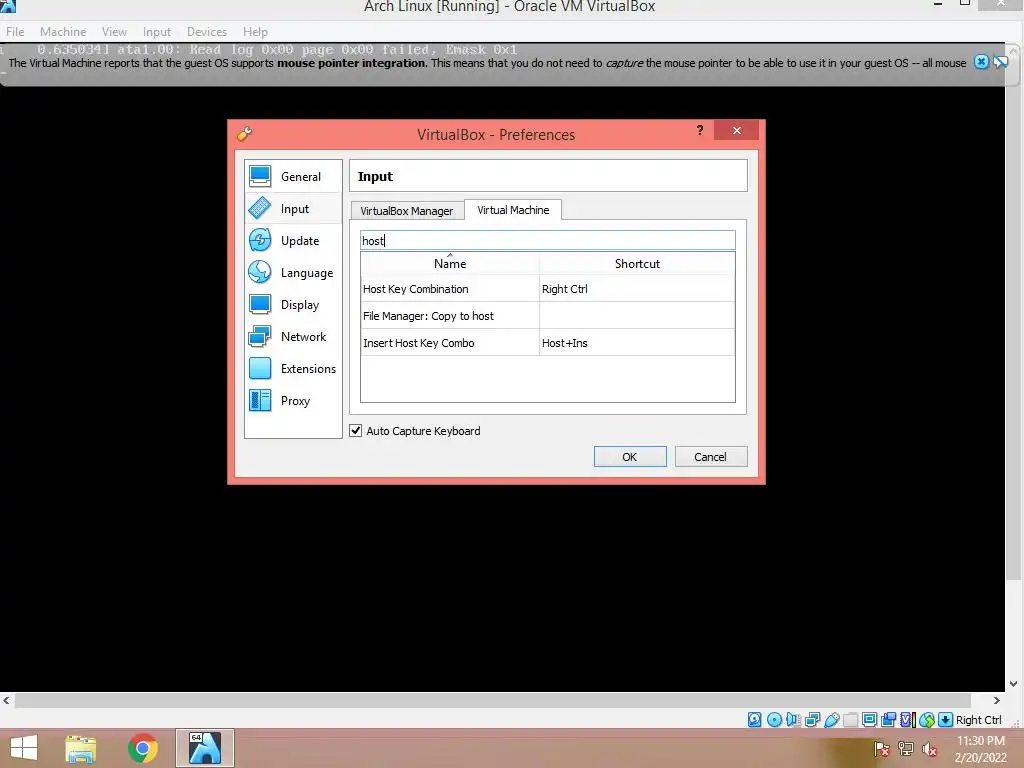Click the 'Host+Ins' shortcut cell
Screen dimensions: 1024x768
637,343
